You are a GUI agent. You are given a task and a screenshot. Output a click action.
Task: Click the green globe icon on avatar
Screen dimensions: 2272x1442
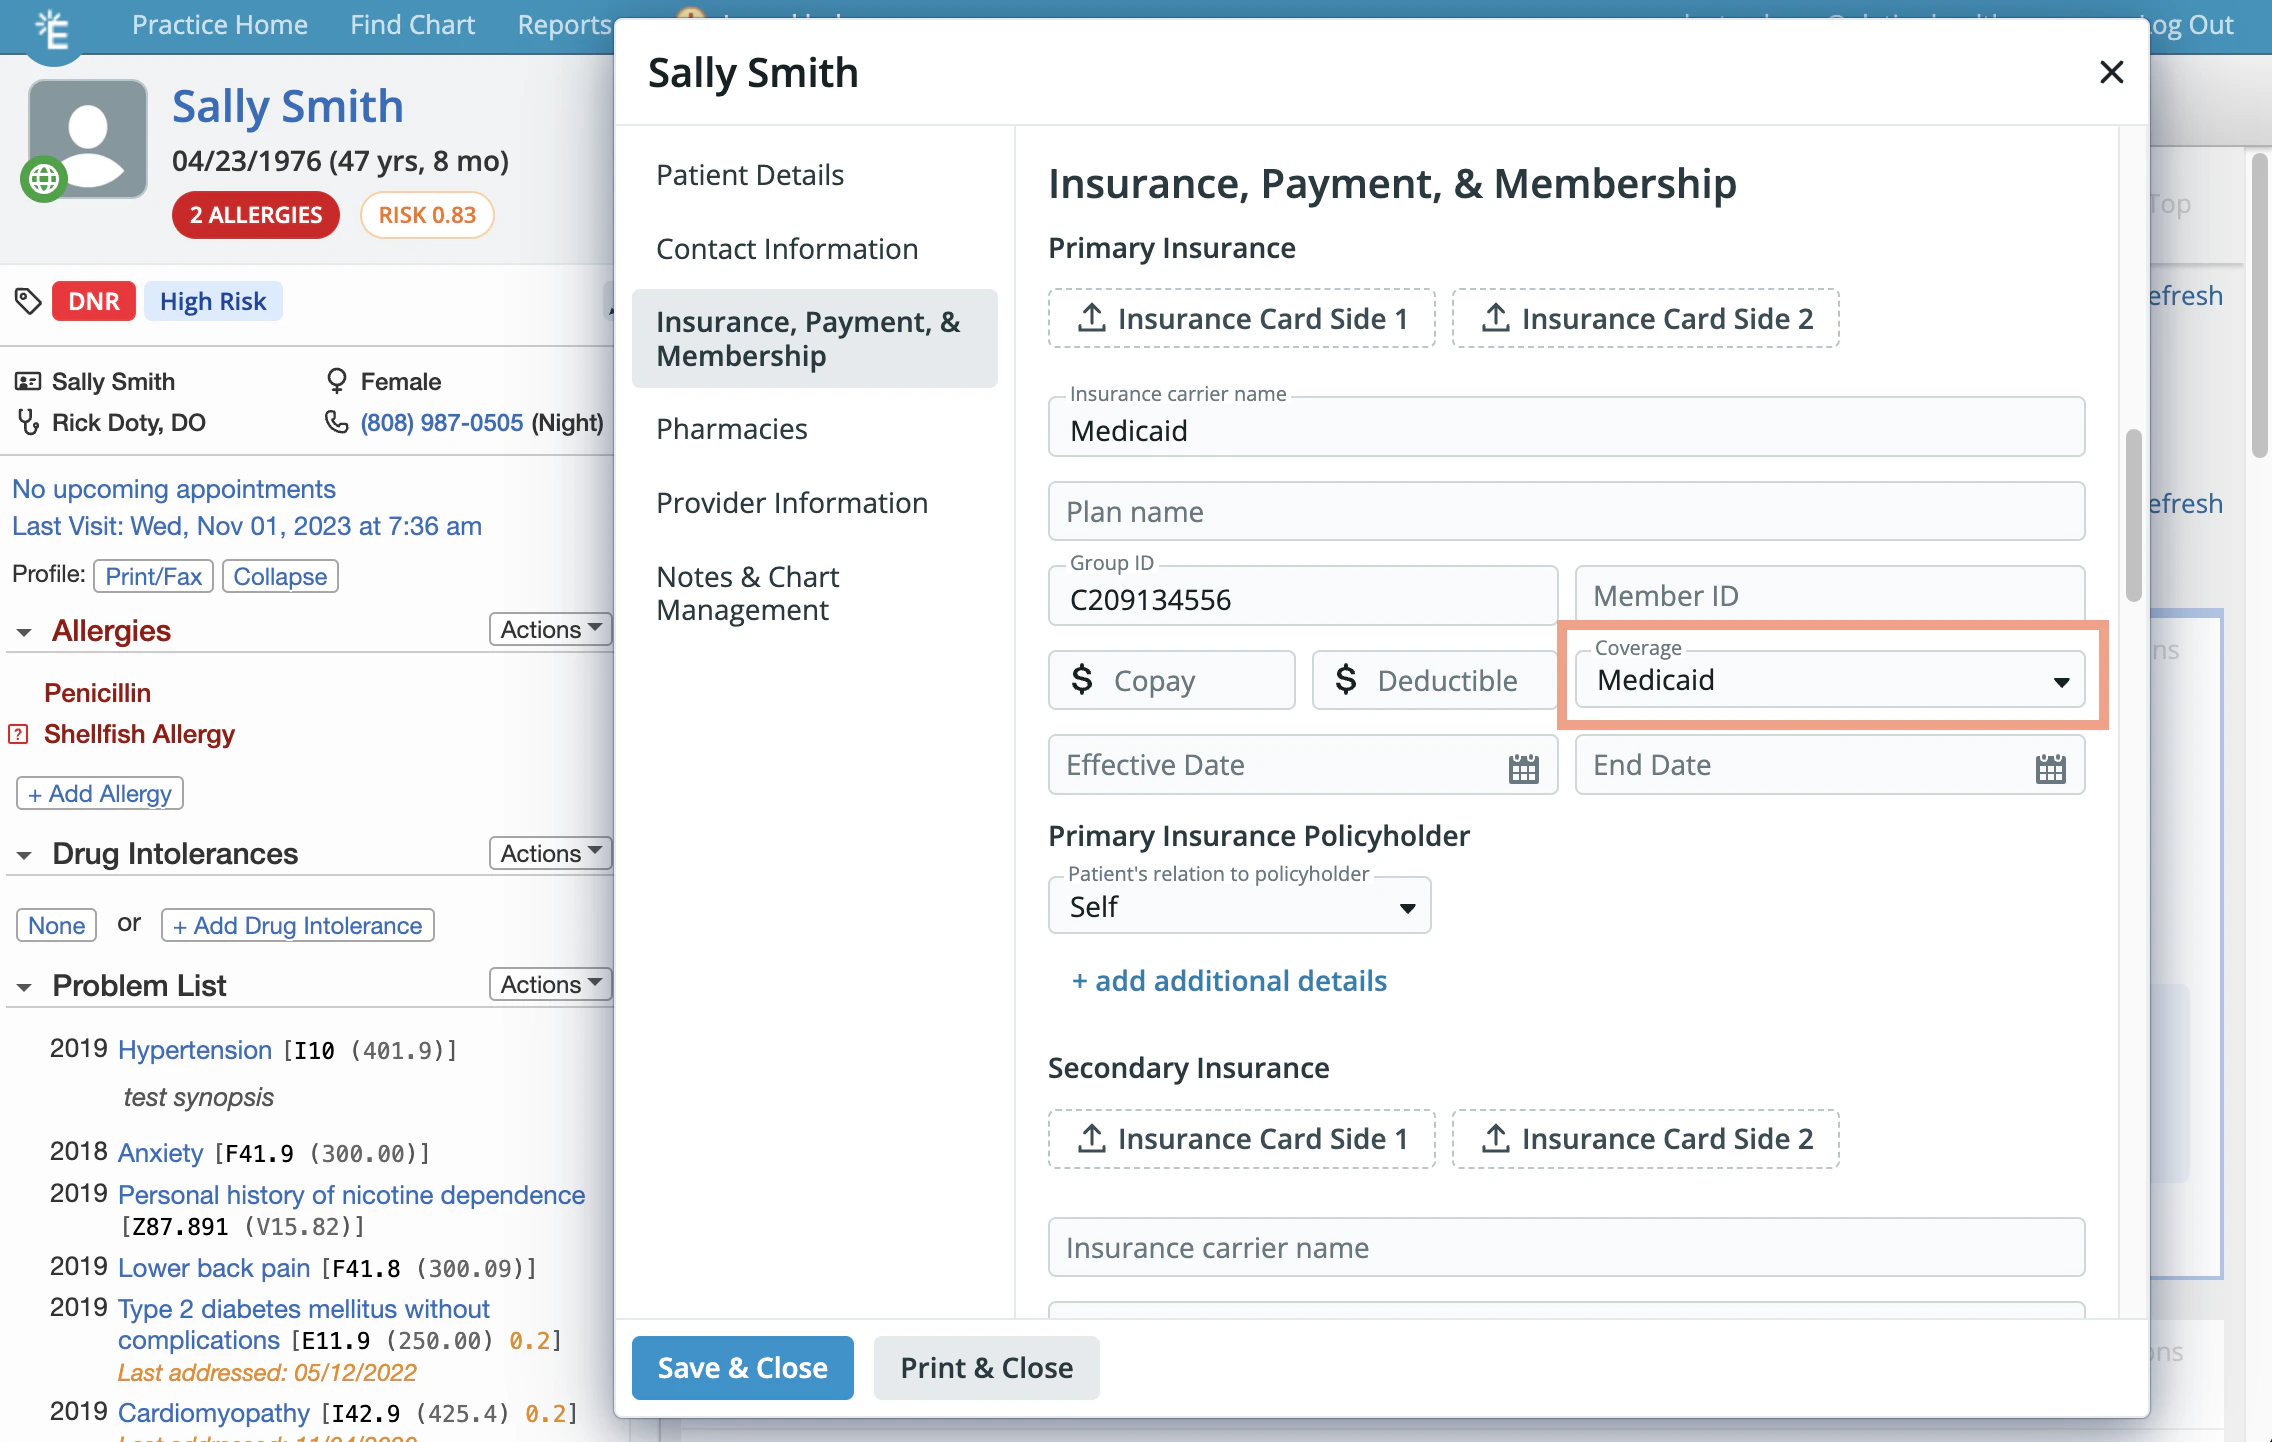[43, 180]
